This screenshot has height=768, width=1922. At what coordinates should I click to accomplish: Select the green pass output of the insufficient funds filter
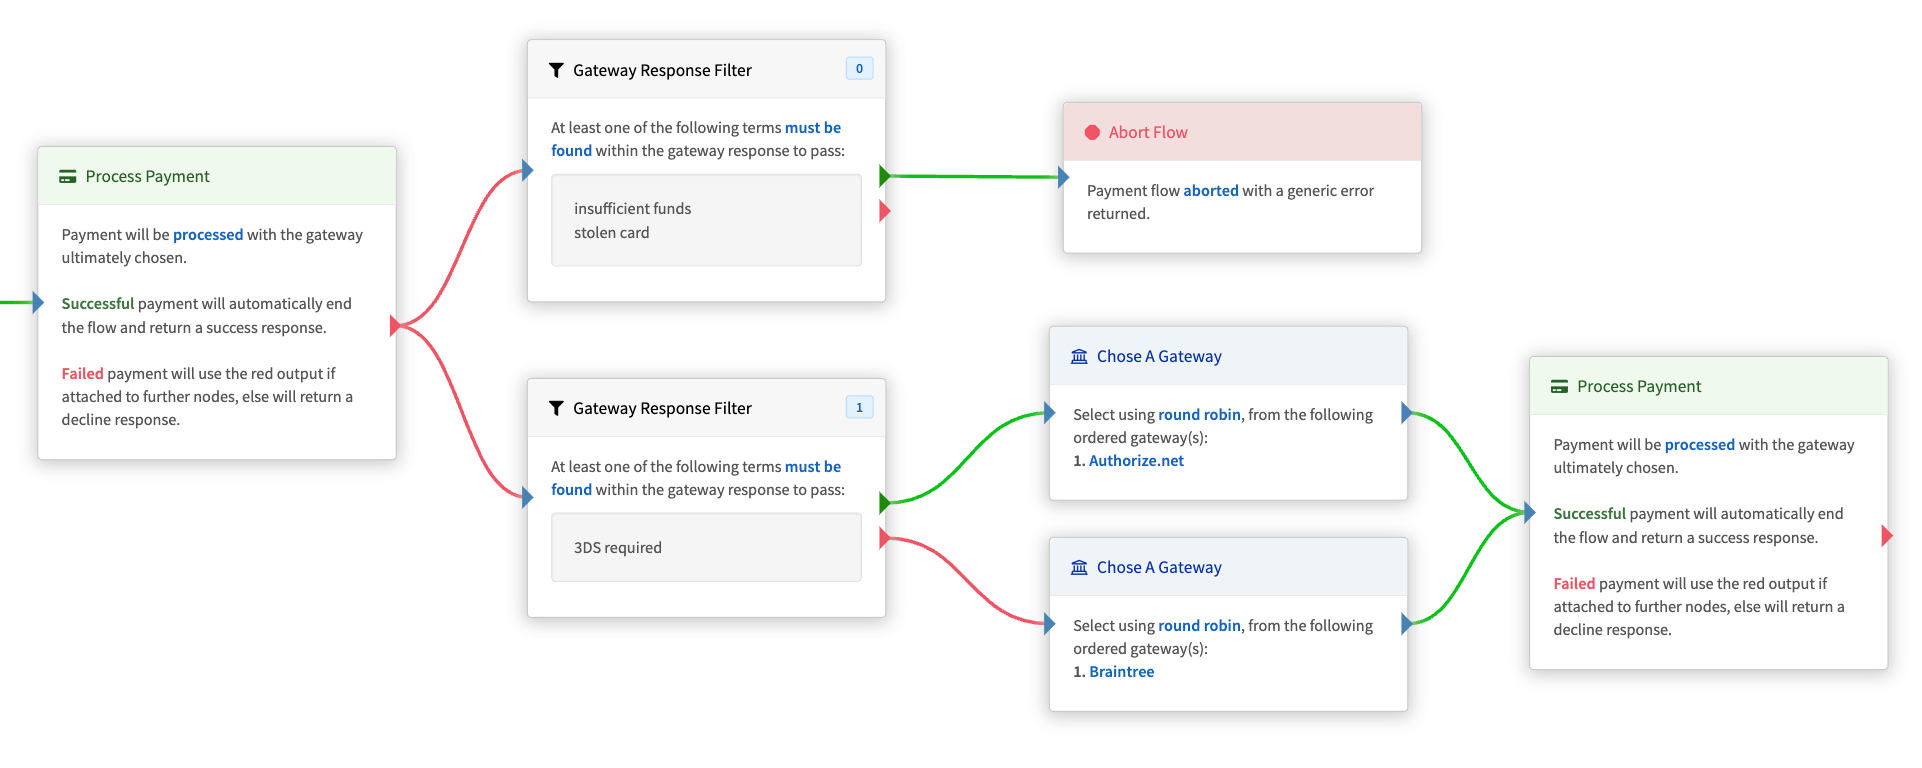tap(884, 176)
